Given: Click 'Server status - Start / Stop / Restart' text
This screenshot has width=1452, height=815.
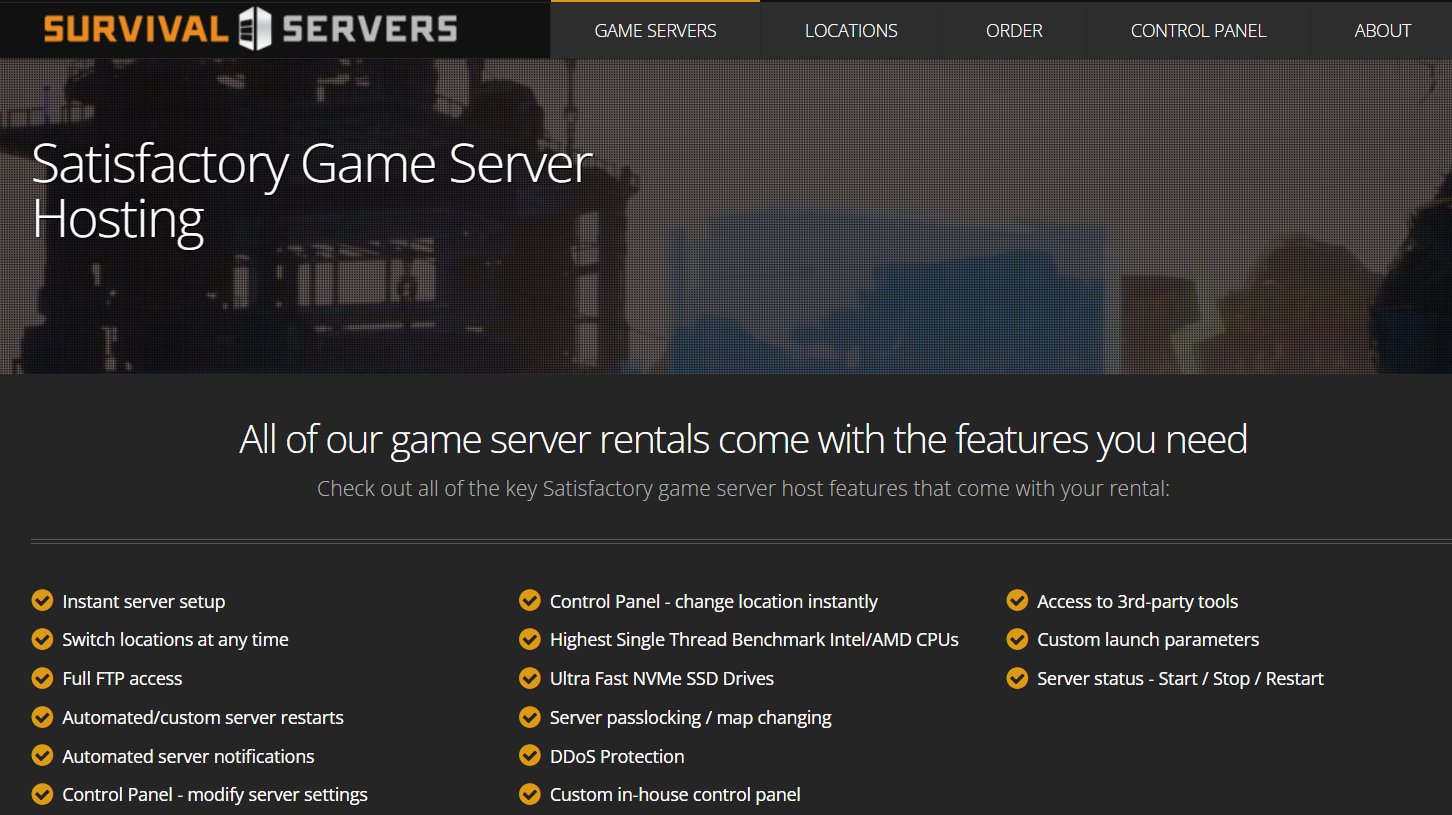Looking at the screenshot, I should (x=1180, y=679).
